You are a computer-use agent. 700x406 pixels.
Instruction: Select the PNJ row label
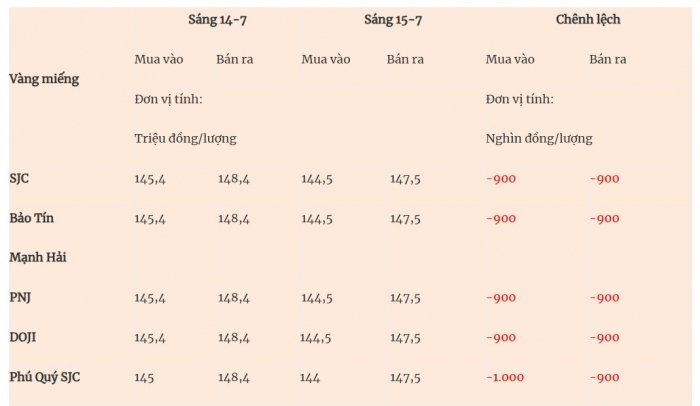(x=20, y=297)
